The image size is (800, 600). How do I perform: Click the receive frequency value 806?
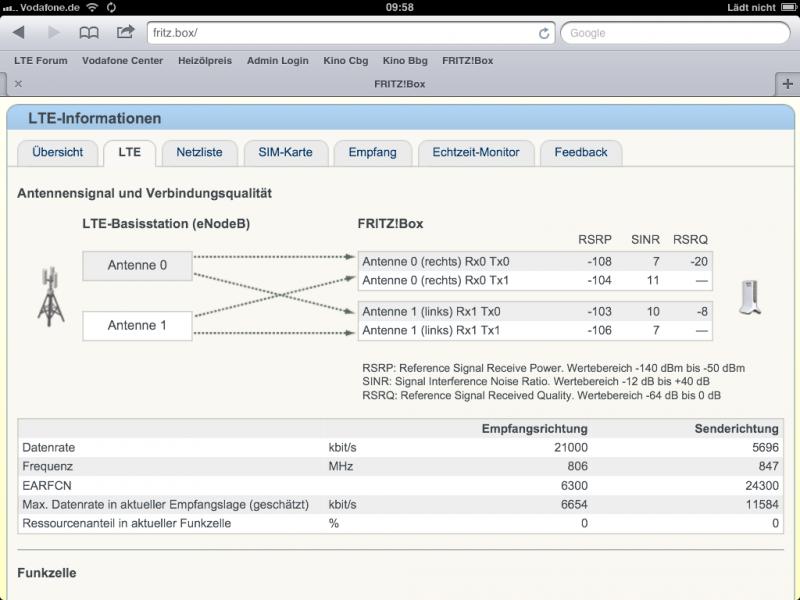(x=578, y=467)
